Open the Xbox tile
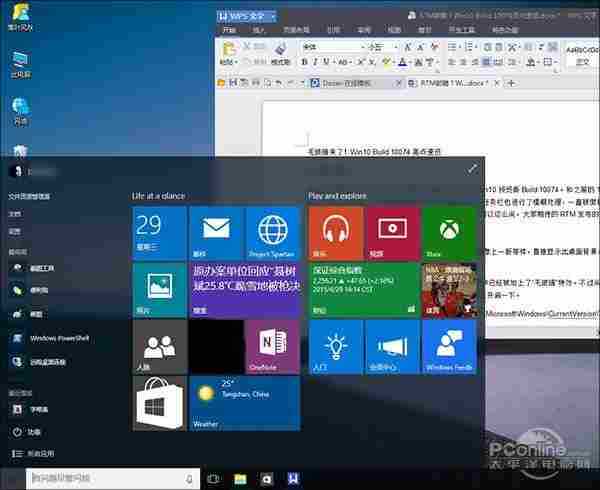The image size is (600, 490). point(449,234)
